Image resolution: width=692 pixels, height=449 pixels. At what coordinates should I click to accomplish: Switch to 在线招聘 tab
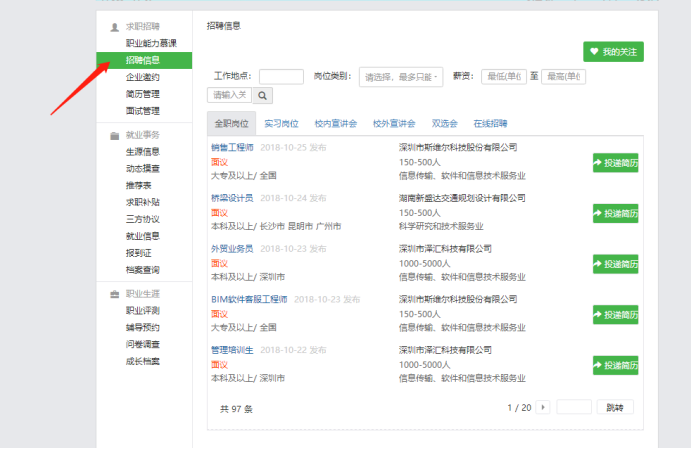point(490,124)
